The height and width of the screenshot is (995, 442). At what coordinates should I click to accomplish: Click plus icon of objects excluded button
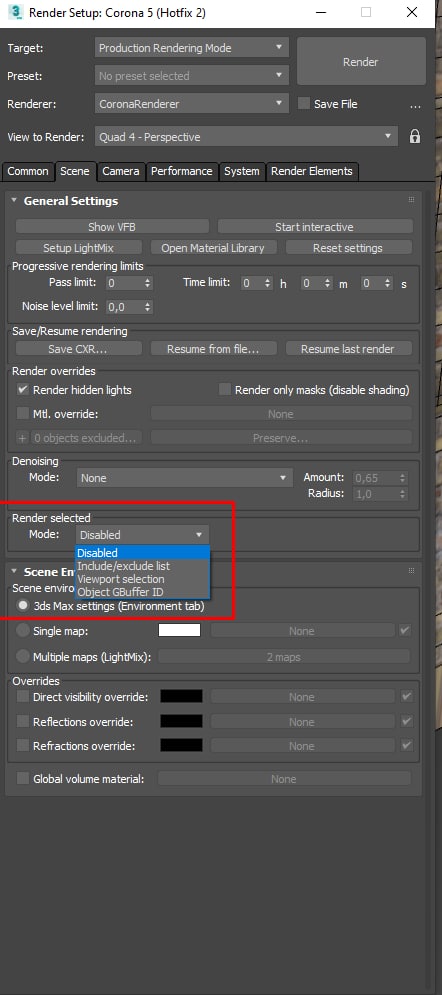[x=23, y=438]
